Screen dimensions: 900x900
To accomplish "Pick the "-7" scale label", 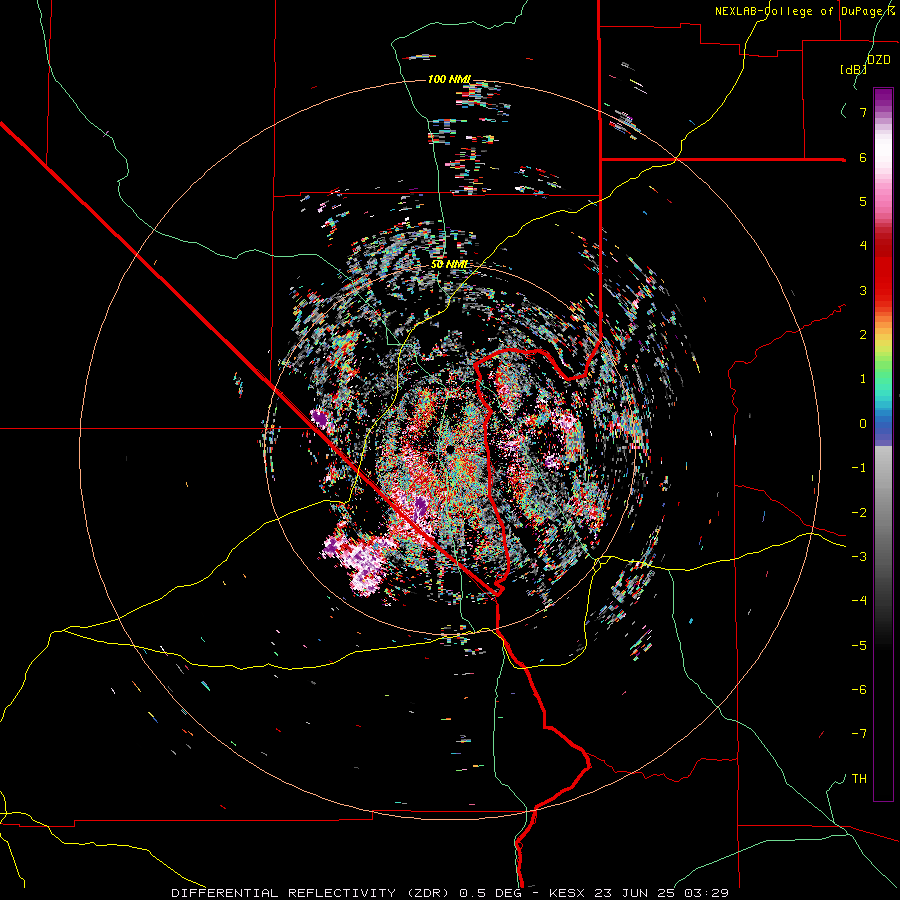I will pos(859,734).
